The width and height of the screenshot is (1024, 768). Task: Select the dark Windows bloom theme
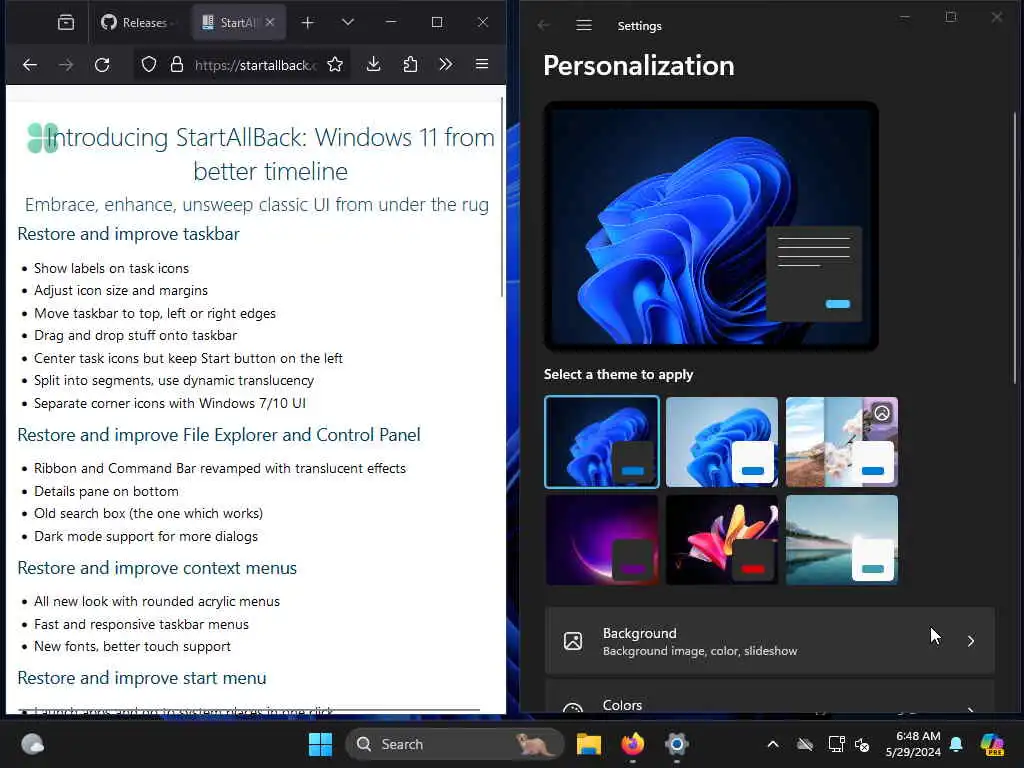601,441
